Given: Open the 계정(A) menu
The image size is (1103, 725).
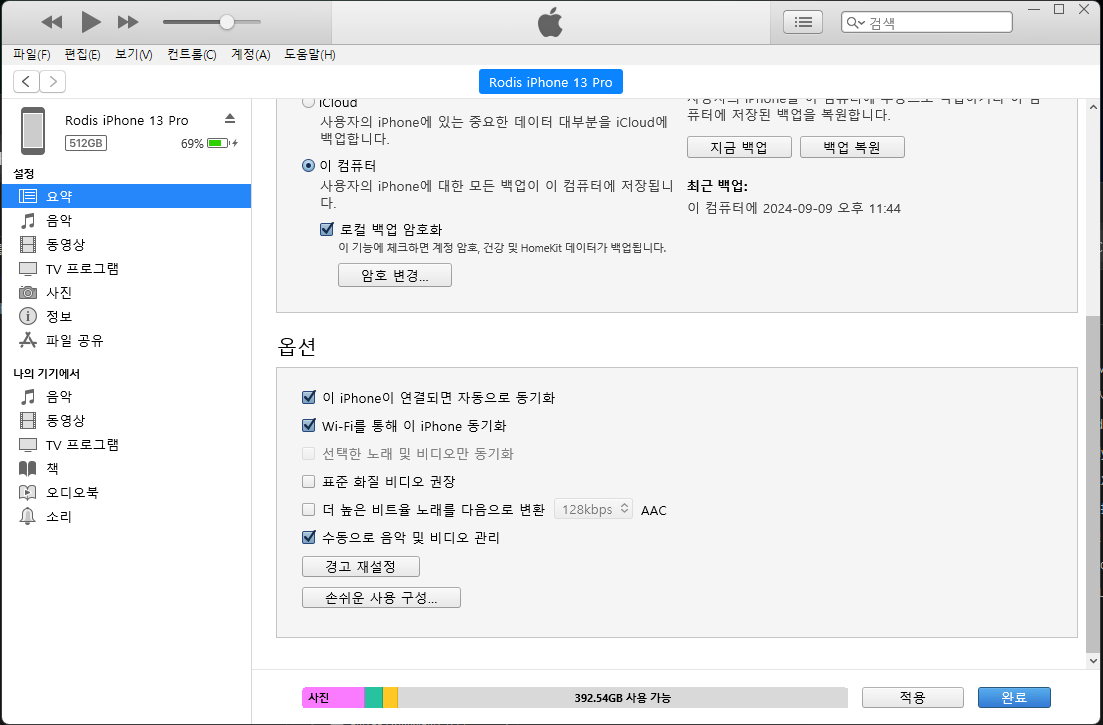Looking at the screenshot, I should pos(250,54).
